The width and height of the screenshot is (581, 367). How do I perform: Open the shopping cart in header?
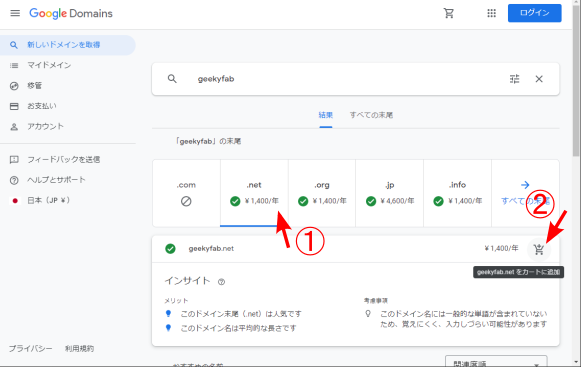pyautogui.click(x=449, y=13)
